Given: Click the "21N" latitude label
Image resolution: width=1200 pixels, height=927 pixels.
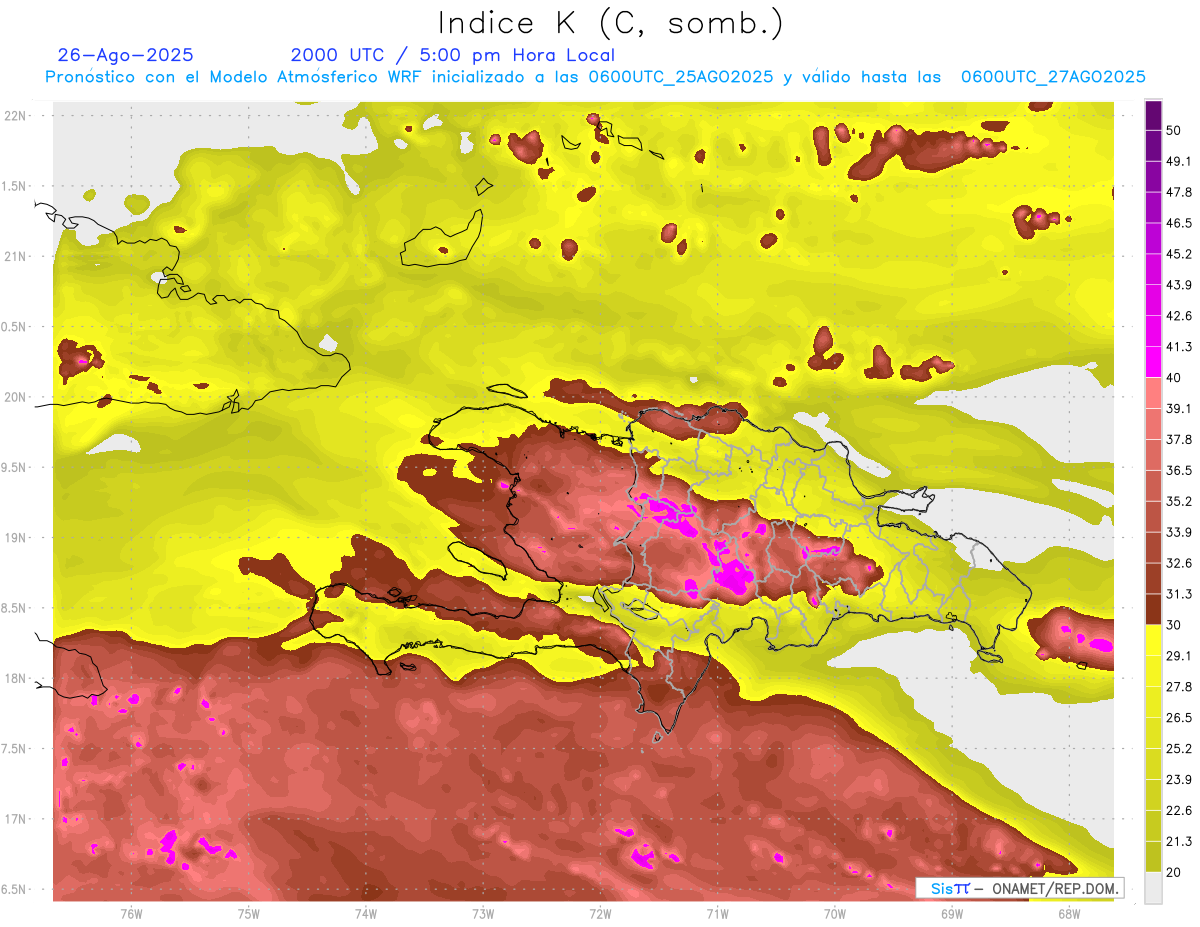Looking at the screenshot, I should (x=17, y=256).
